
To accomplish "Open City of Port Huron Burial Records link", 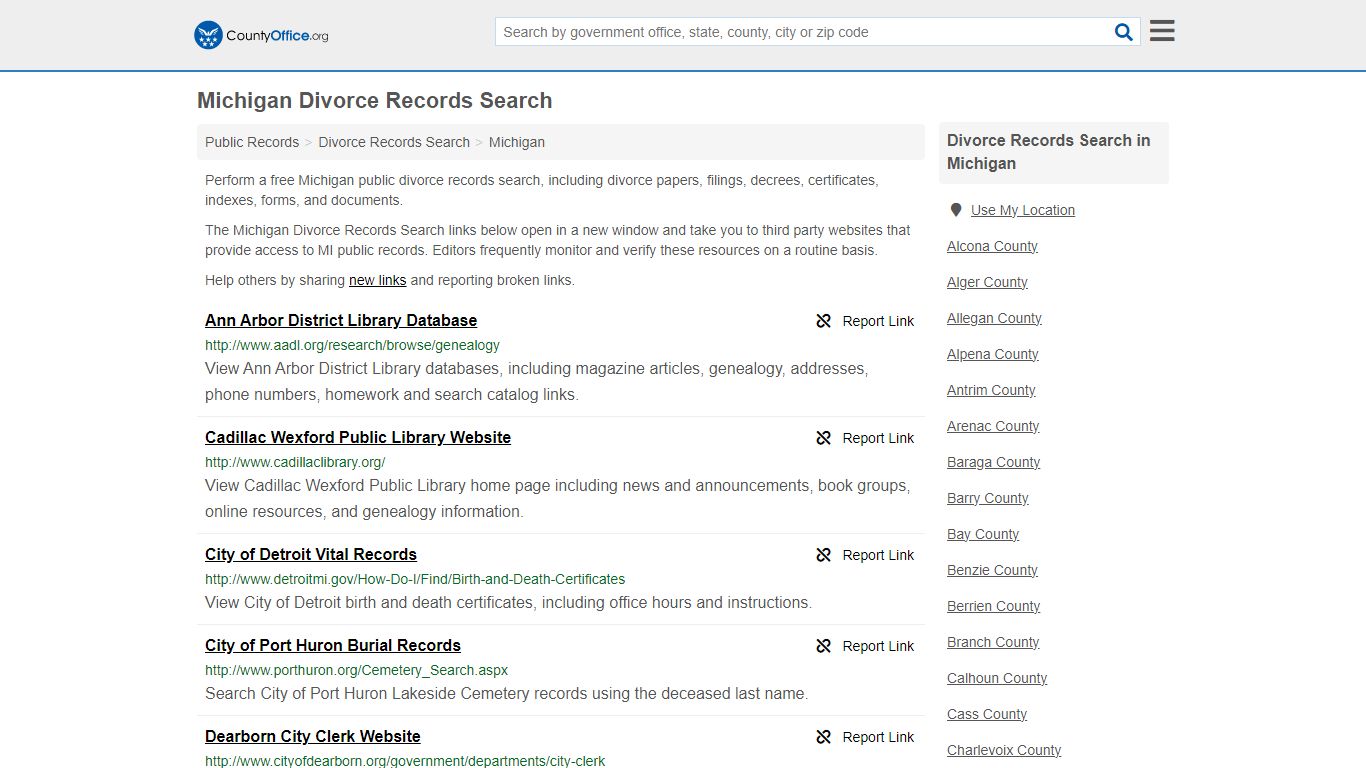I will tap(333, 645).
